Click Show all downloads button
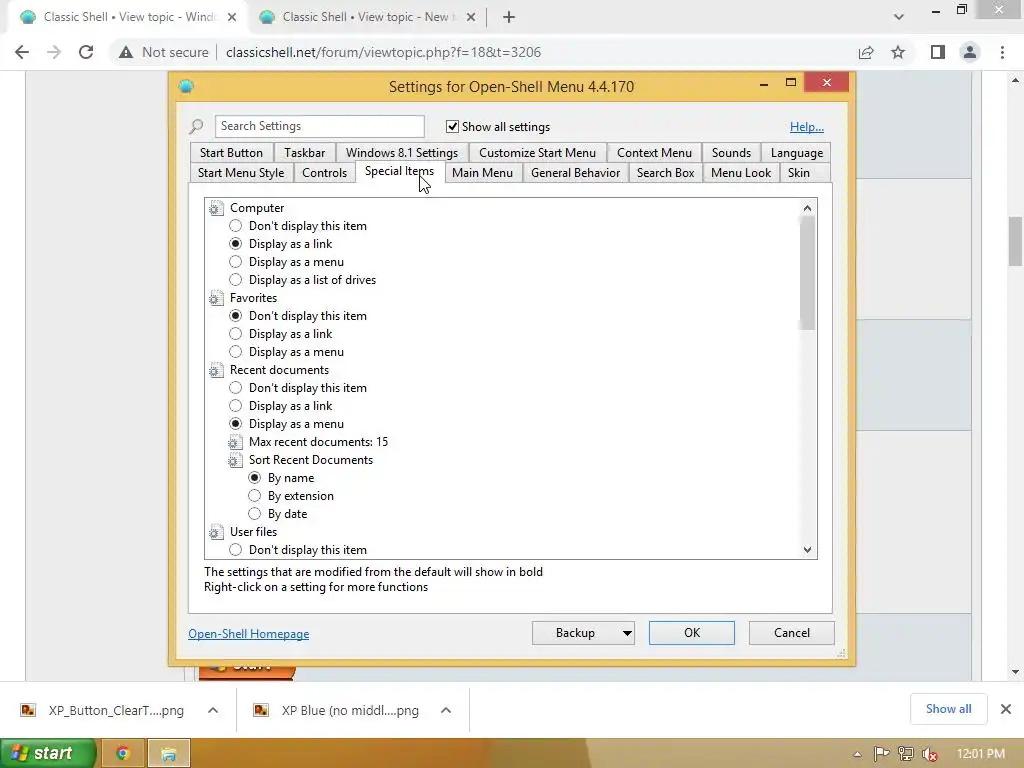This screenshot has width=1024, height=768. pyautogui.click(x=948, y=709)
